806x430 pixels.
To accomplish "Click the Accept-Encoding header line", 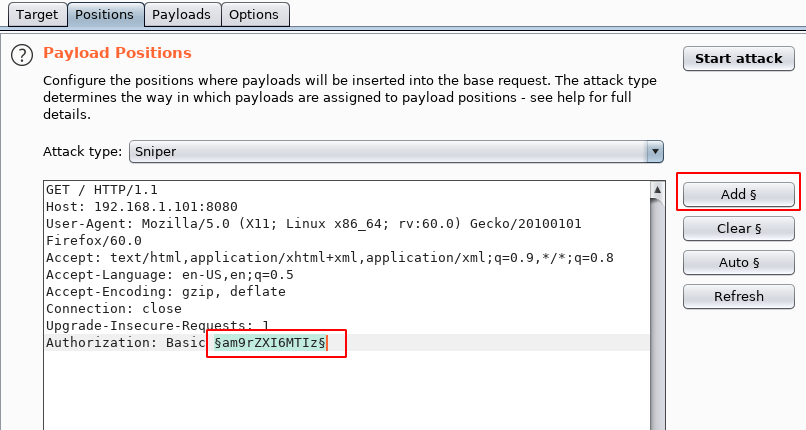I will 166,291.
